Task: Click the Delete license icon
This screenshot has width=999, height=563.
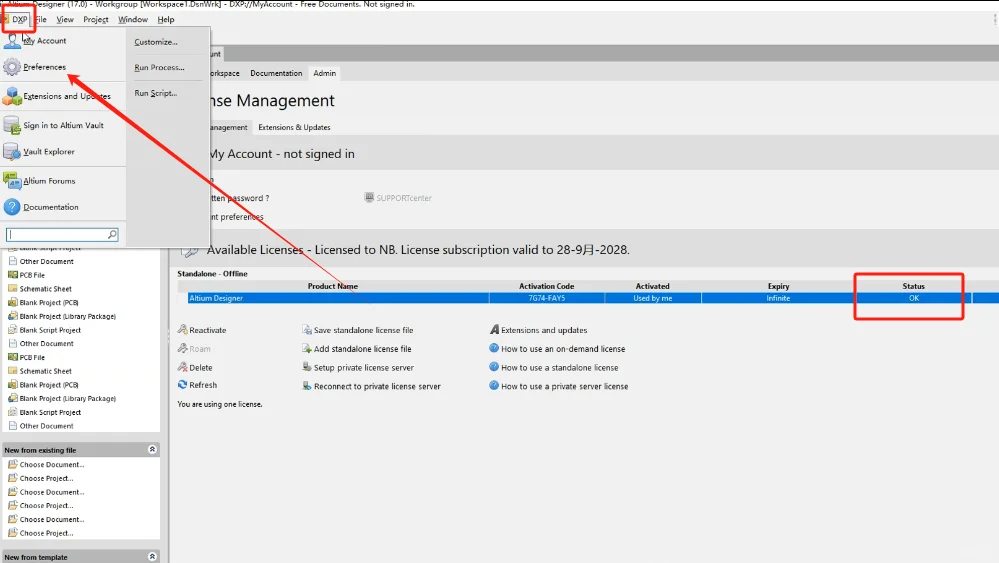Action: 182,367
